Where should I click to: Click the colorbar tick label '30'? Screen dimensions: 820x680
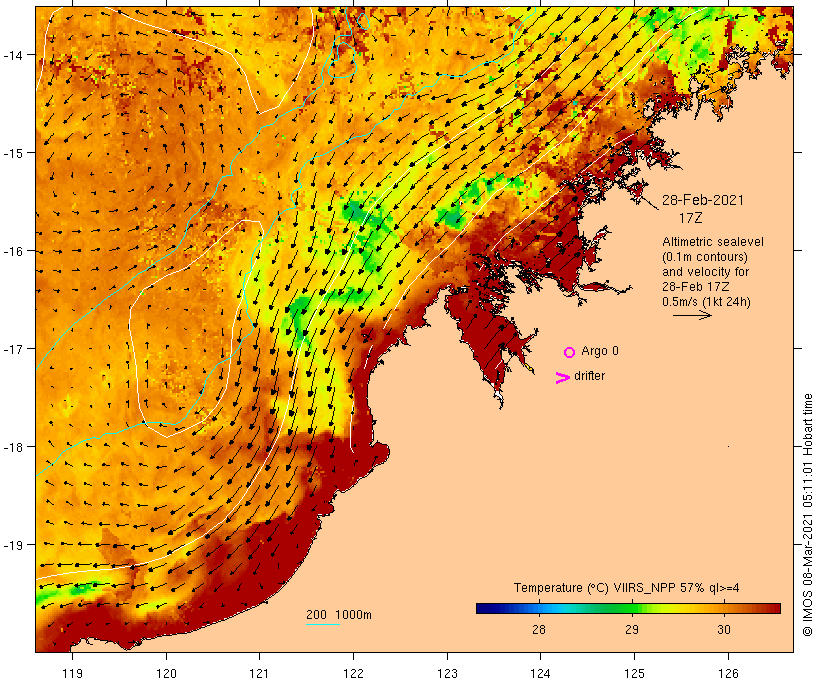724,630
